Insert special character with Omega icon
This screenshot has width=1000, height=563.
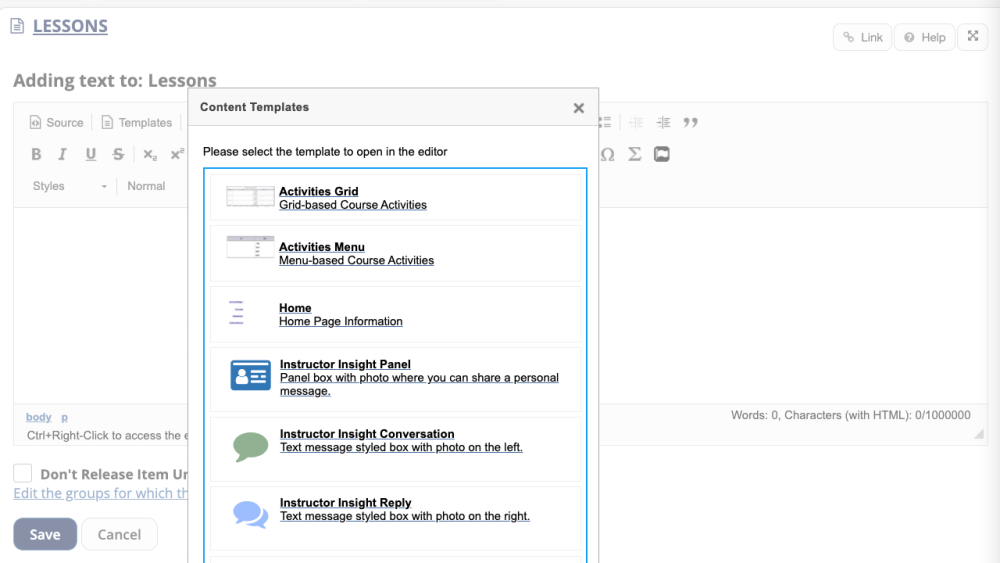point(608,154)
